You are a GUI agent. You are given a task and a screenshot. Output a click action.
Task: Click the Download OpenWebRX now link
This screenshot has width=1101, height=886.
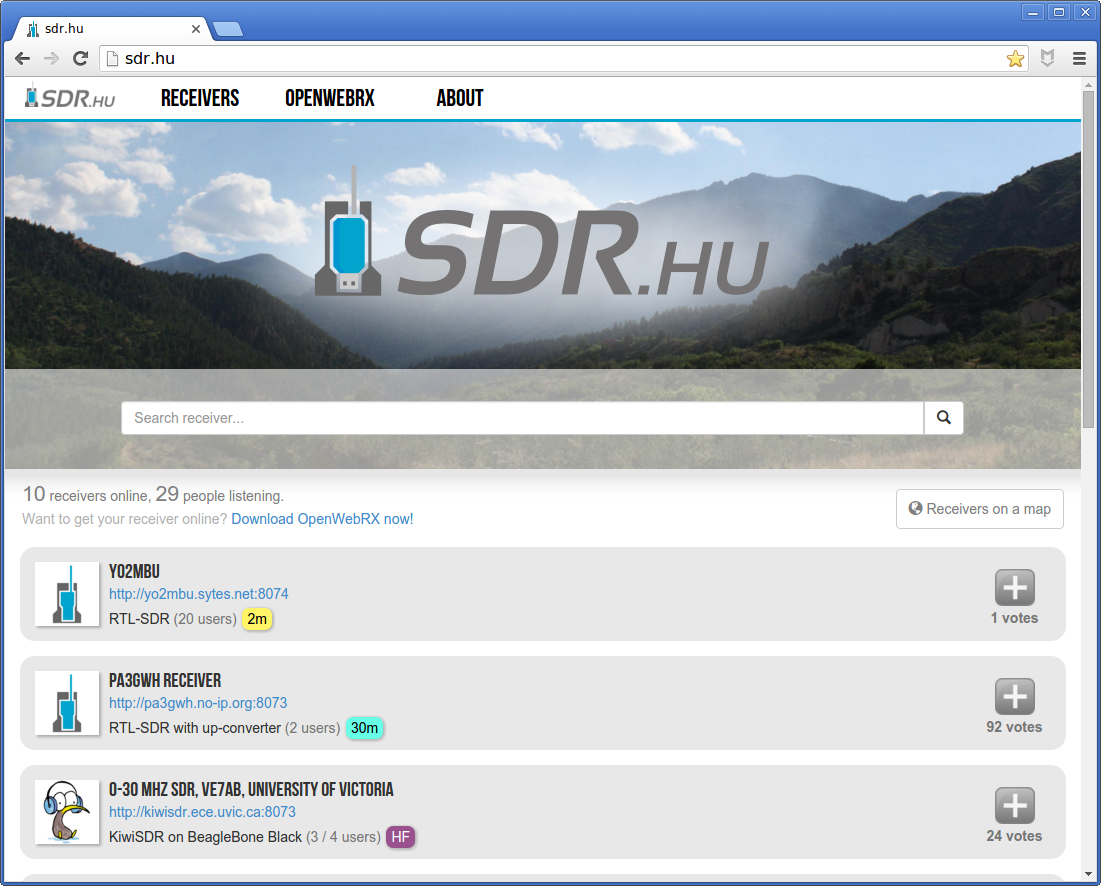point(322,518)
